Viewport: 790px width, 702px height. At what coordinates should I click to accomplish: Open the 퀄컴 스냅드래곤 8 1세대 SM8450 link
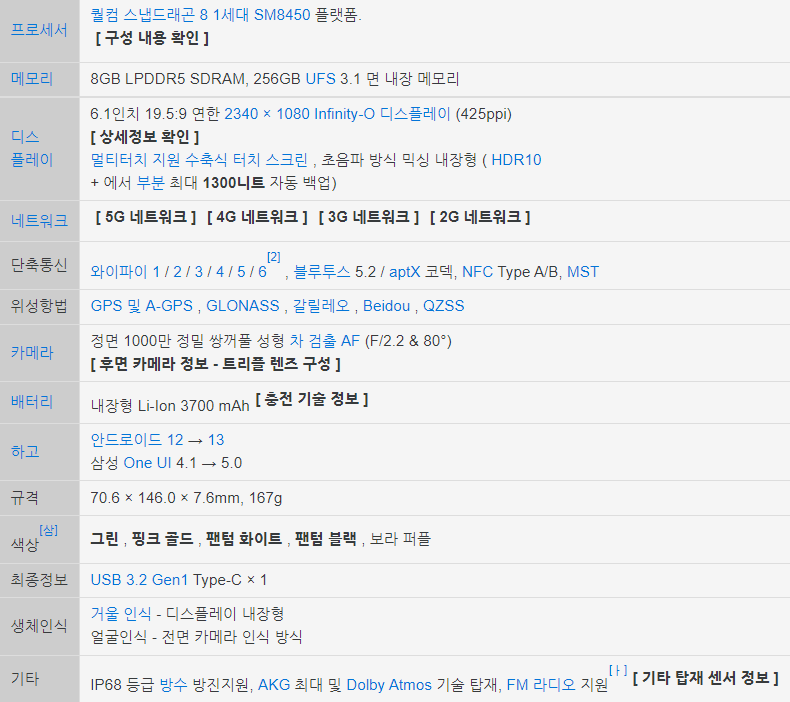coord(200,15)
